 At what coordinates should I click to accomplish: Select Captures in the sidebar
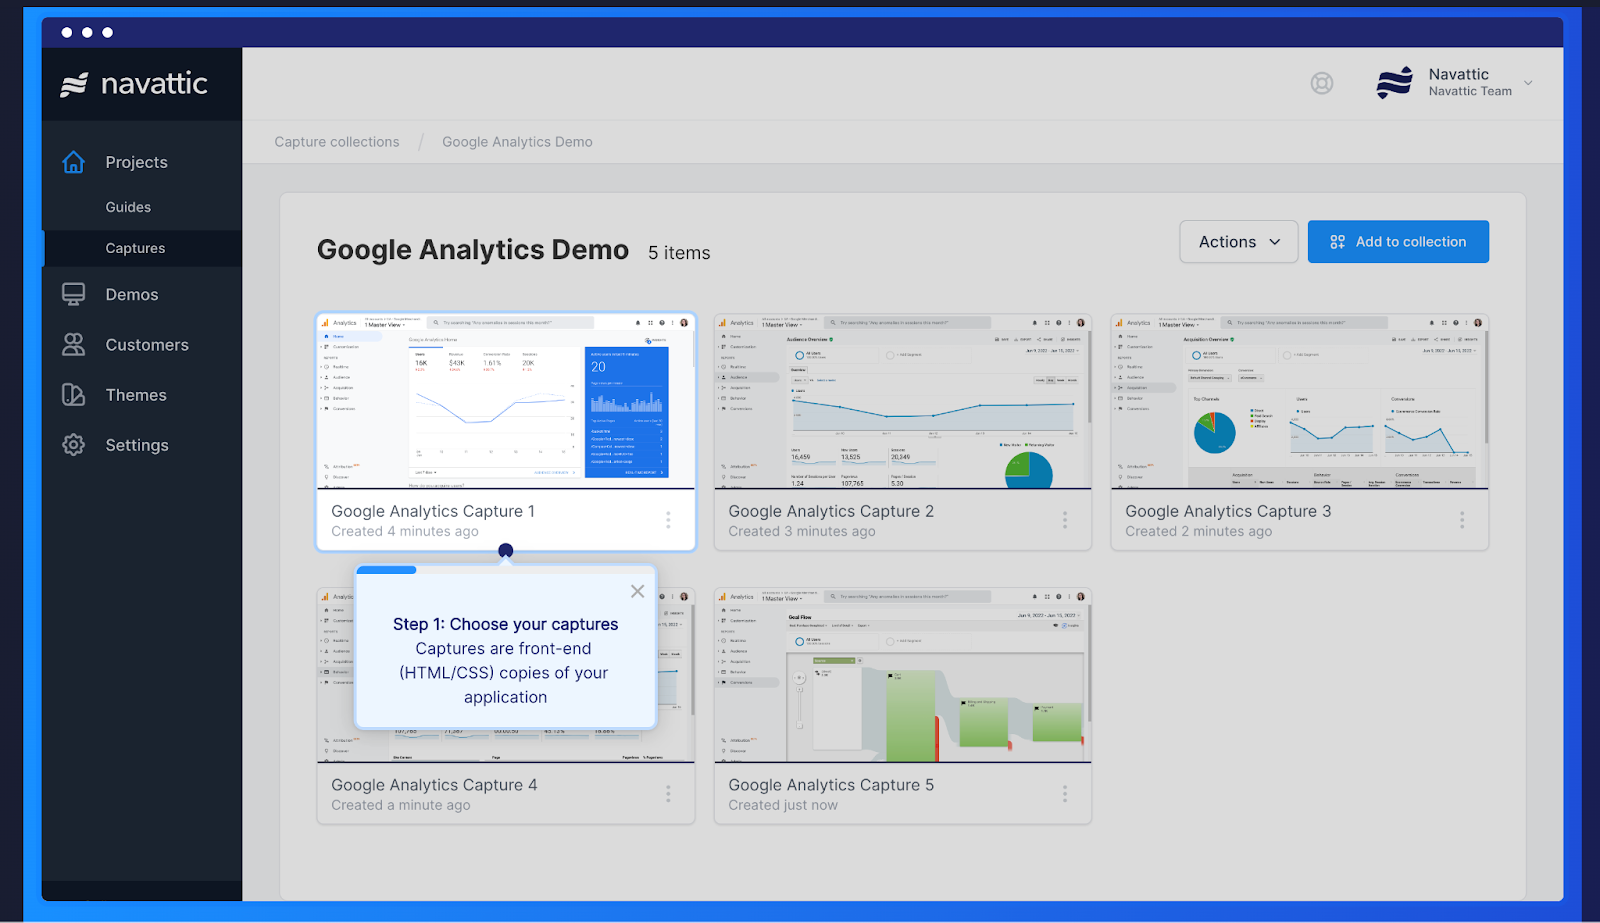[135, 248]
